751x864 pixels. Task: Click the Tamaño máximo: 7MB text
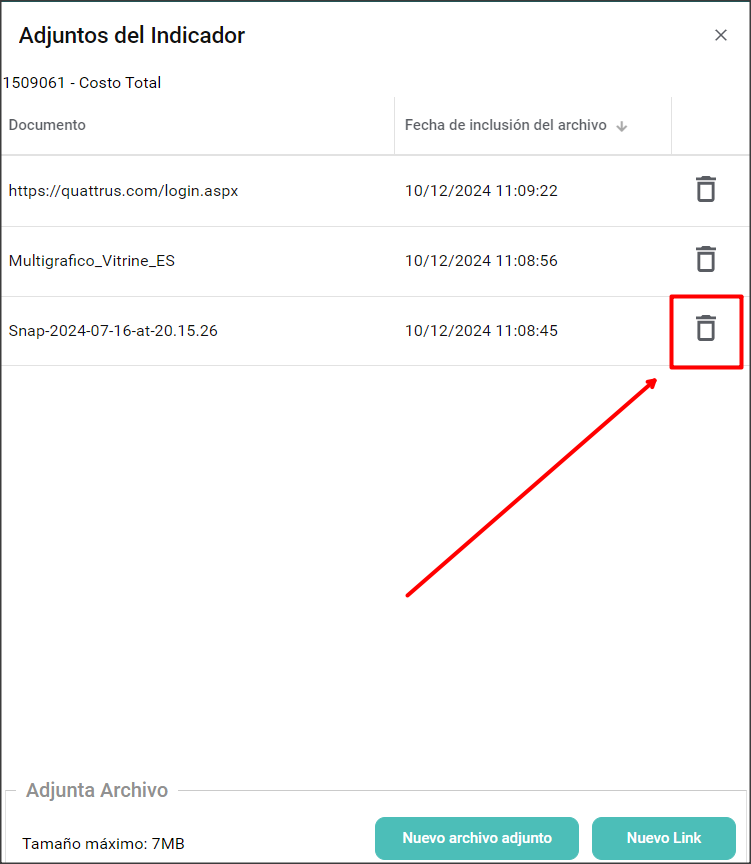[103, 844]
